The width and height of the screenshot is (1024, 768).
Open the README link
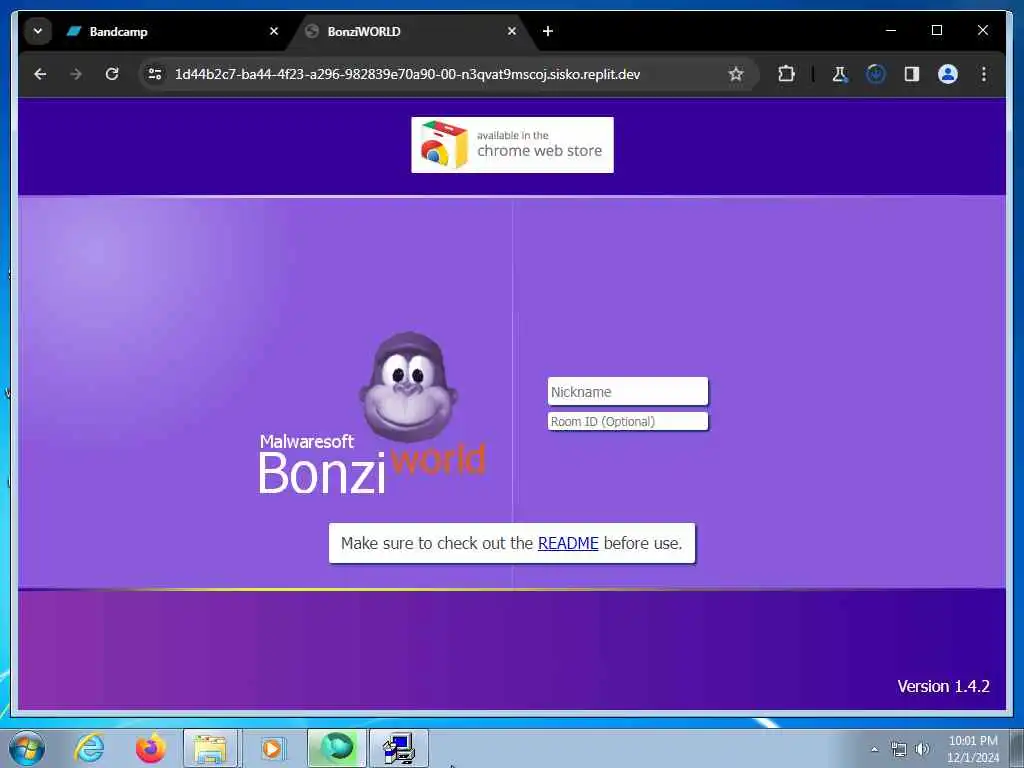pyautogui.click(x=568, y=543)
